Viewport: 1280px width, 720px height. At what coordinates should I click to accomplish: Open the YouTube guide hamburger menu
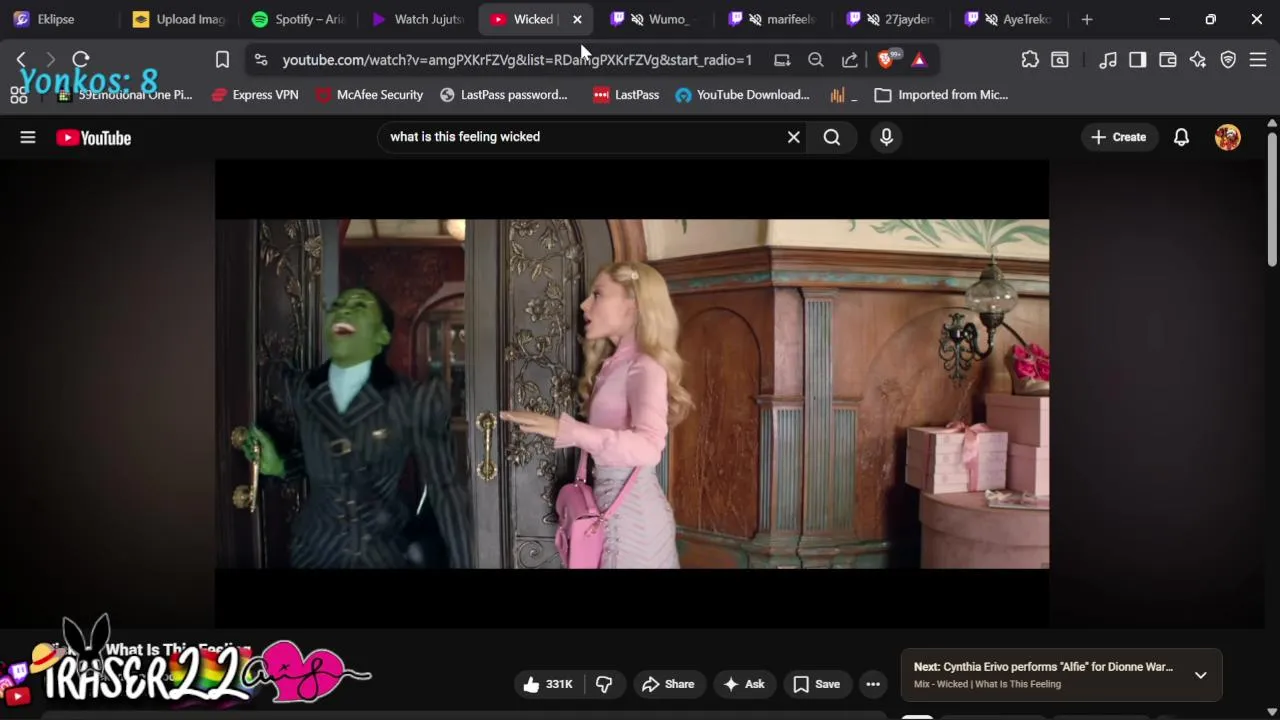point(28,137)
